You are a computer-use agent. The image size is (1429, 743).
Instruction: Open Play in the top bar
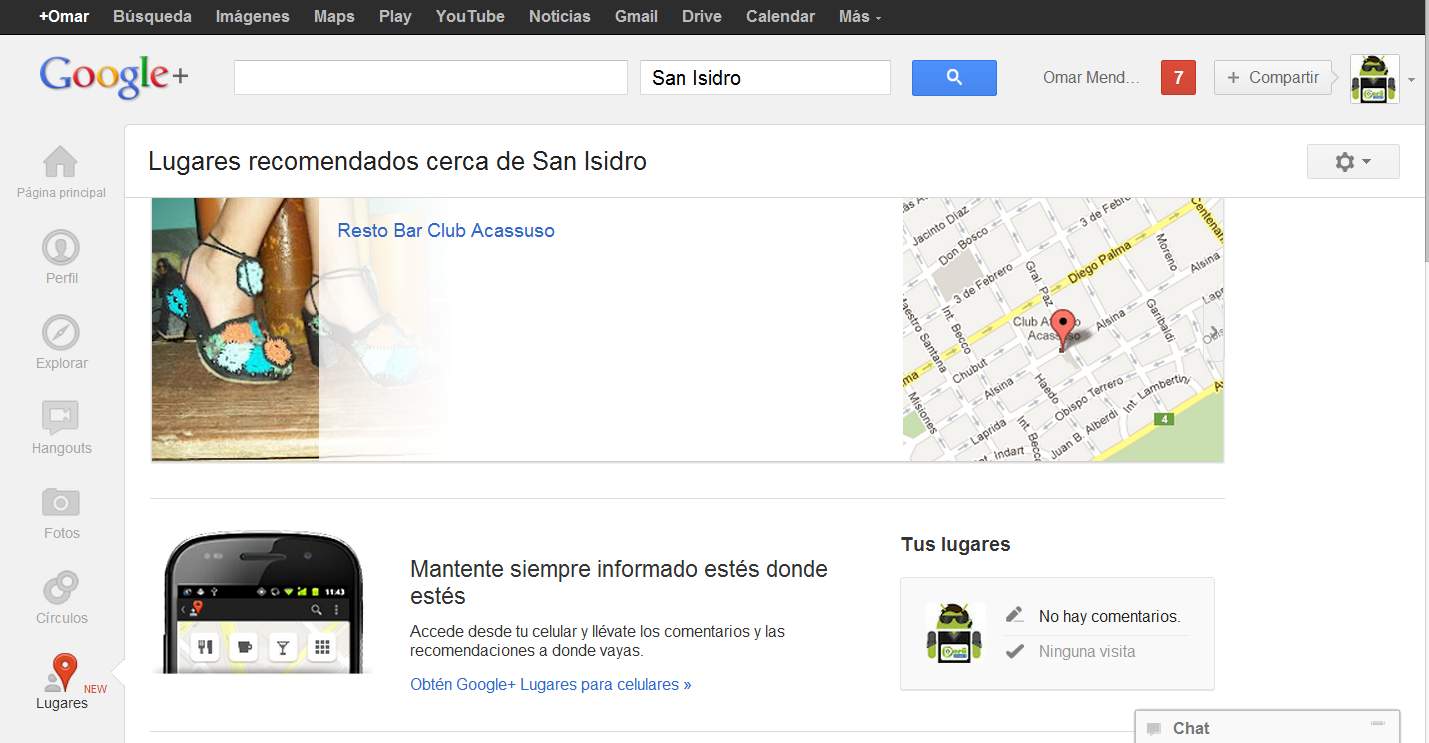pyautogui.click(x=395, y=17)
